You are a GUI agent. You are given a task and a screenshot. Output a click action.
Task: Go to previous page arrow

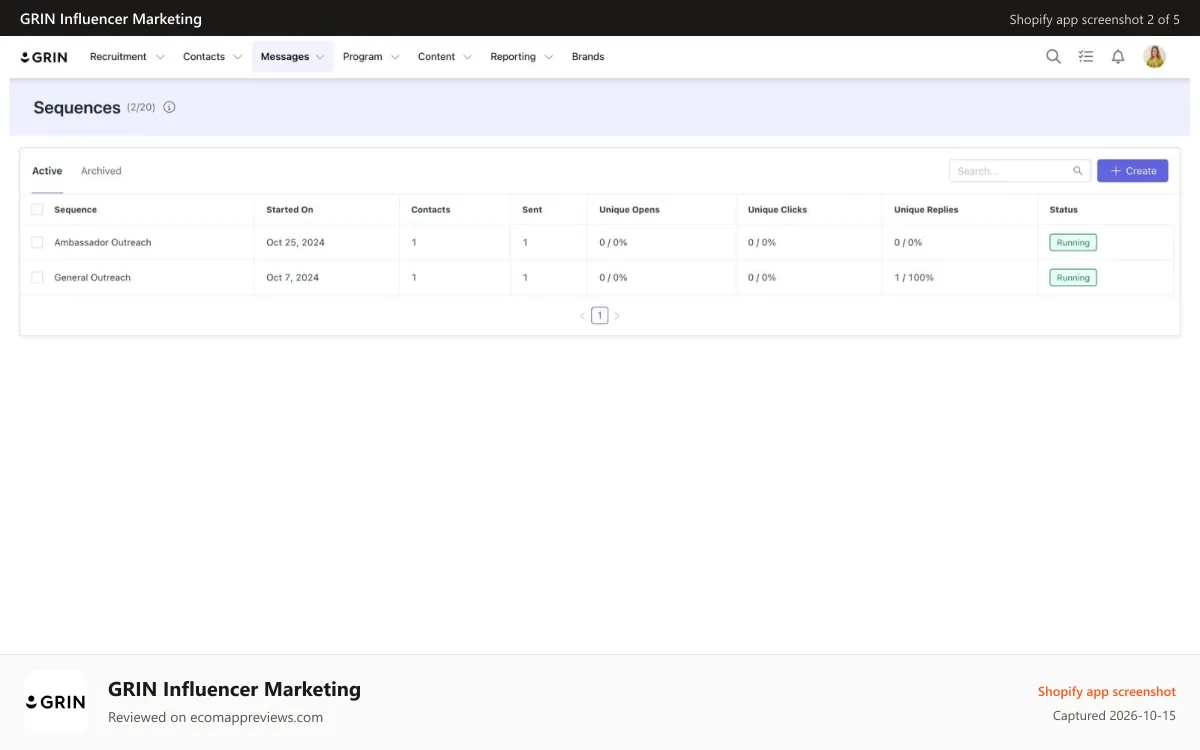(583, 316)
